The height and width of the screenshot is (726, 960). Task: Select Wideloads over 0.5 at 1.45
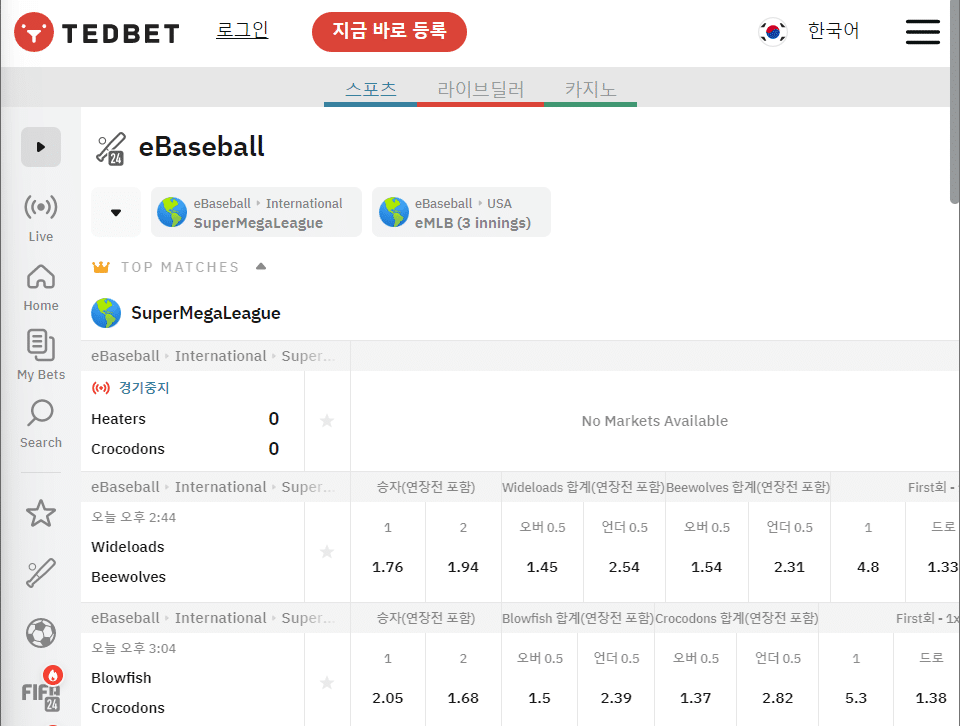click(542, 552)
